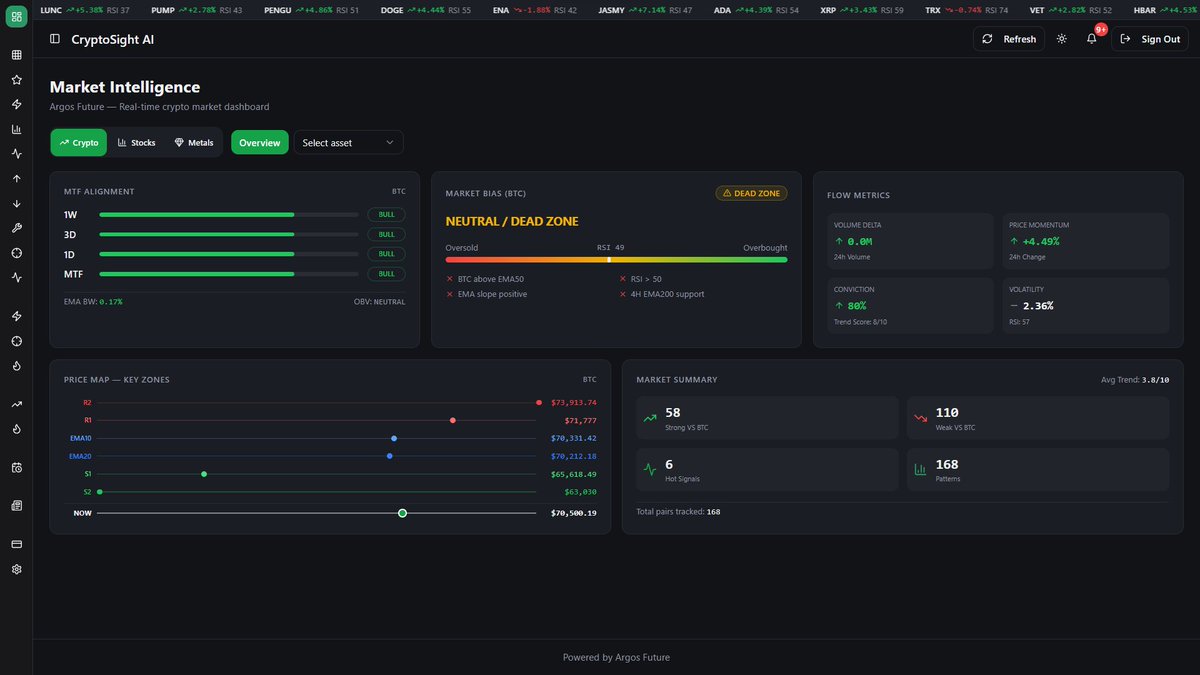Click the DEAD ZONE warning badge

point(751,193)
